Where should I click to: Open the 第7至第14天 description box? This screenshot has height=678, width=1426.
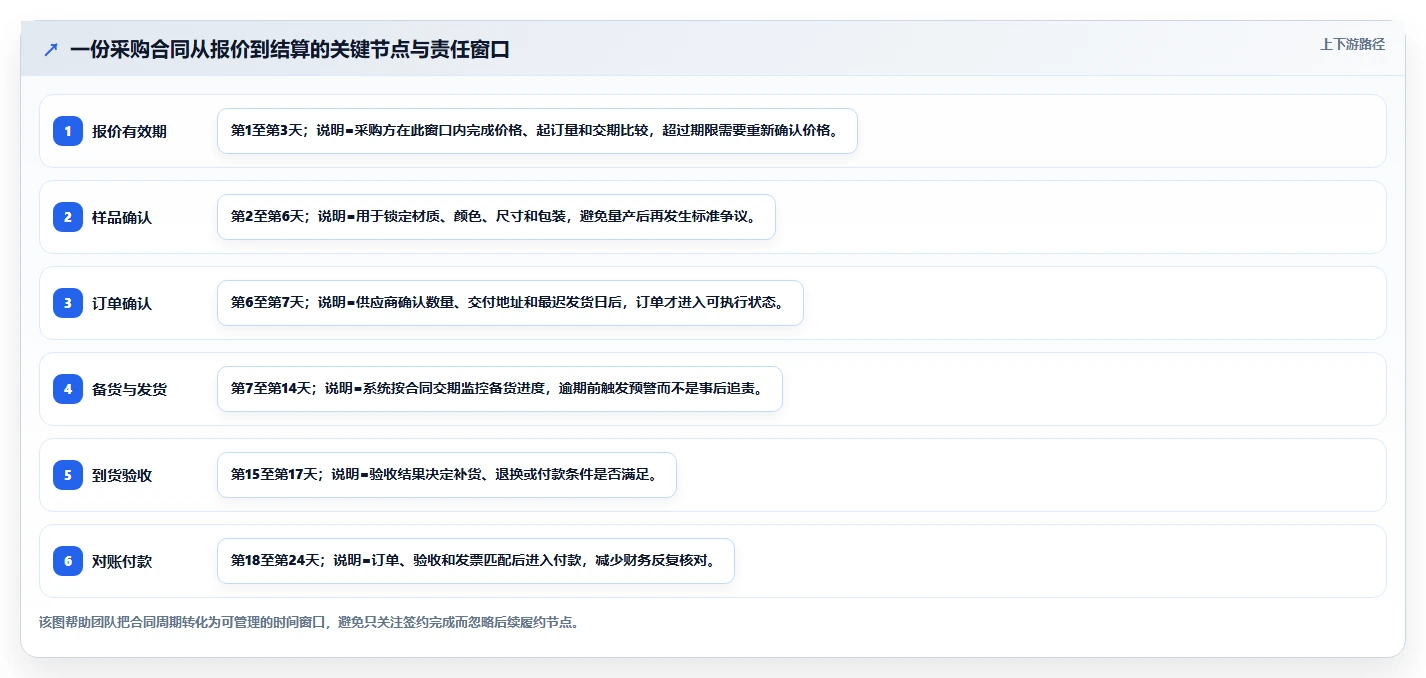coord(499,389)
